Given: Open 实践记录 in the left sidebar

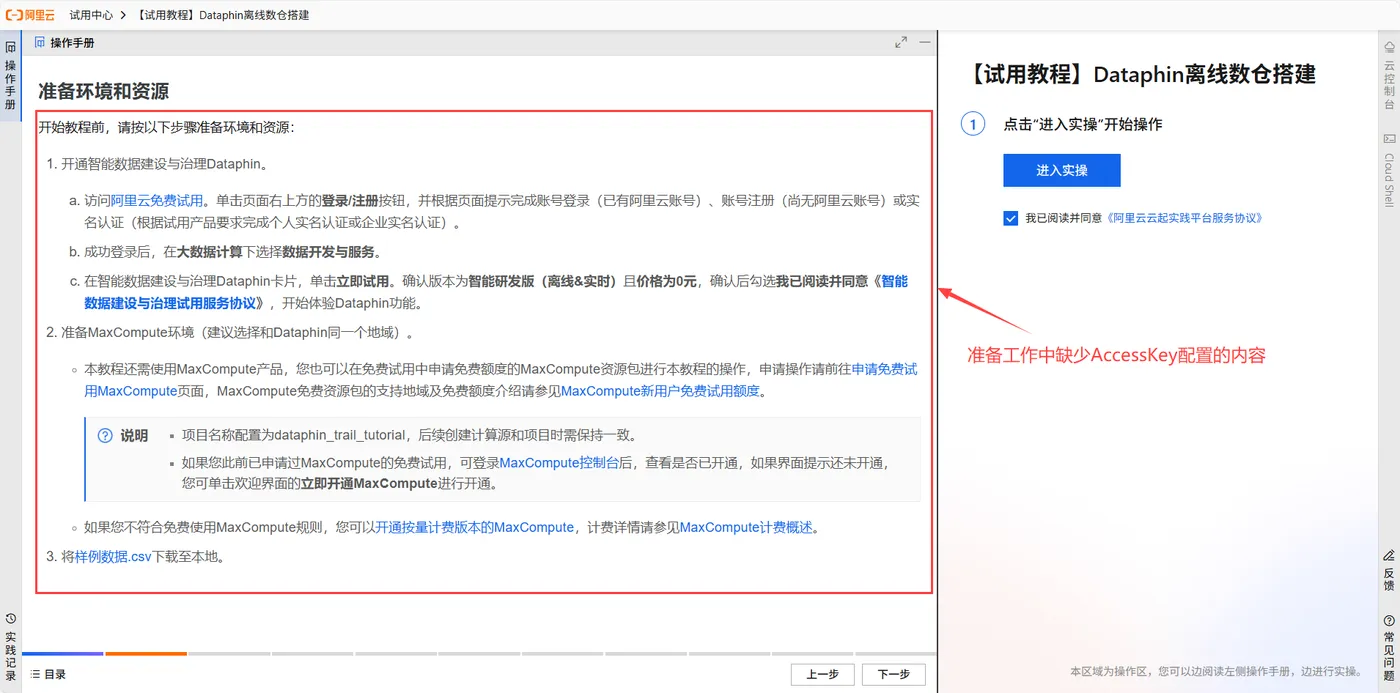Looking at the screenshot, I should tap(10, 648).
